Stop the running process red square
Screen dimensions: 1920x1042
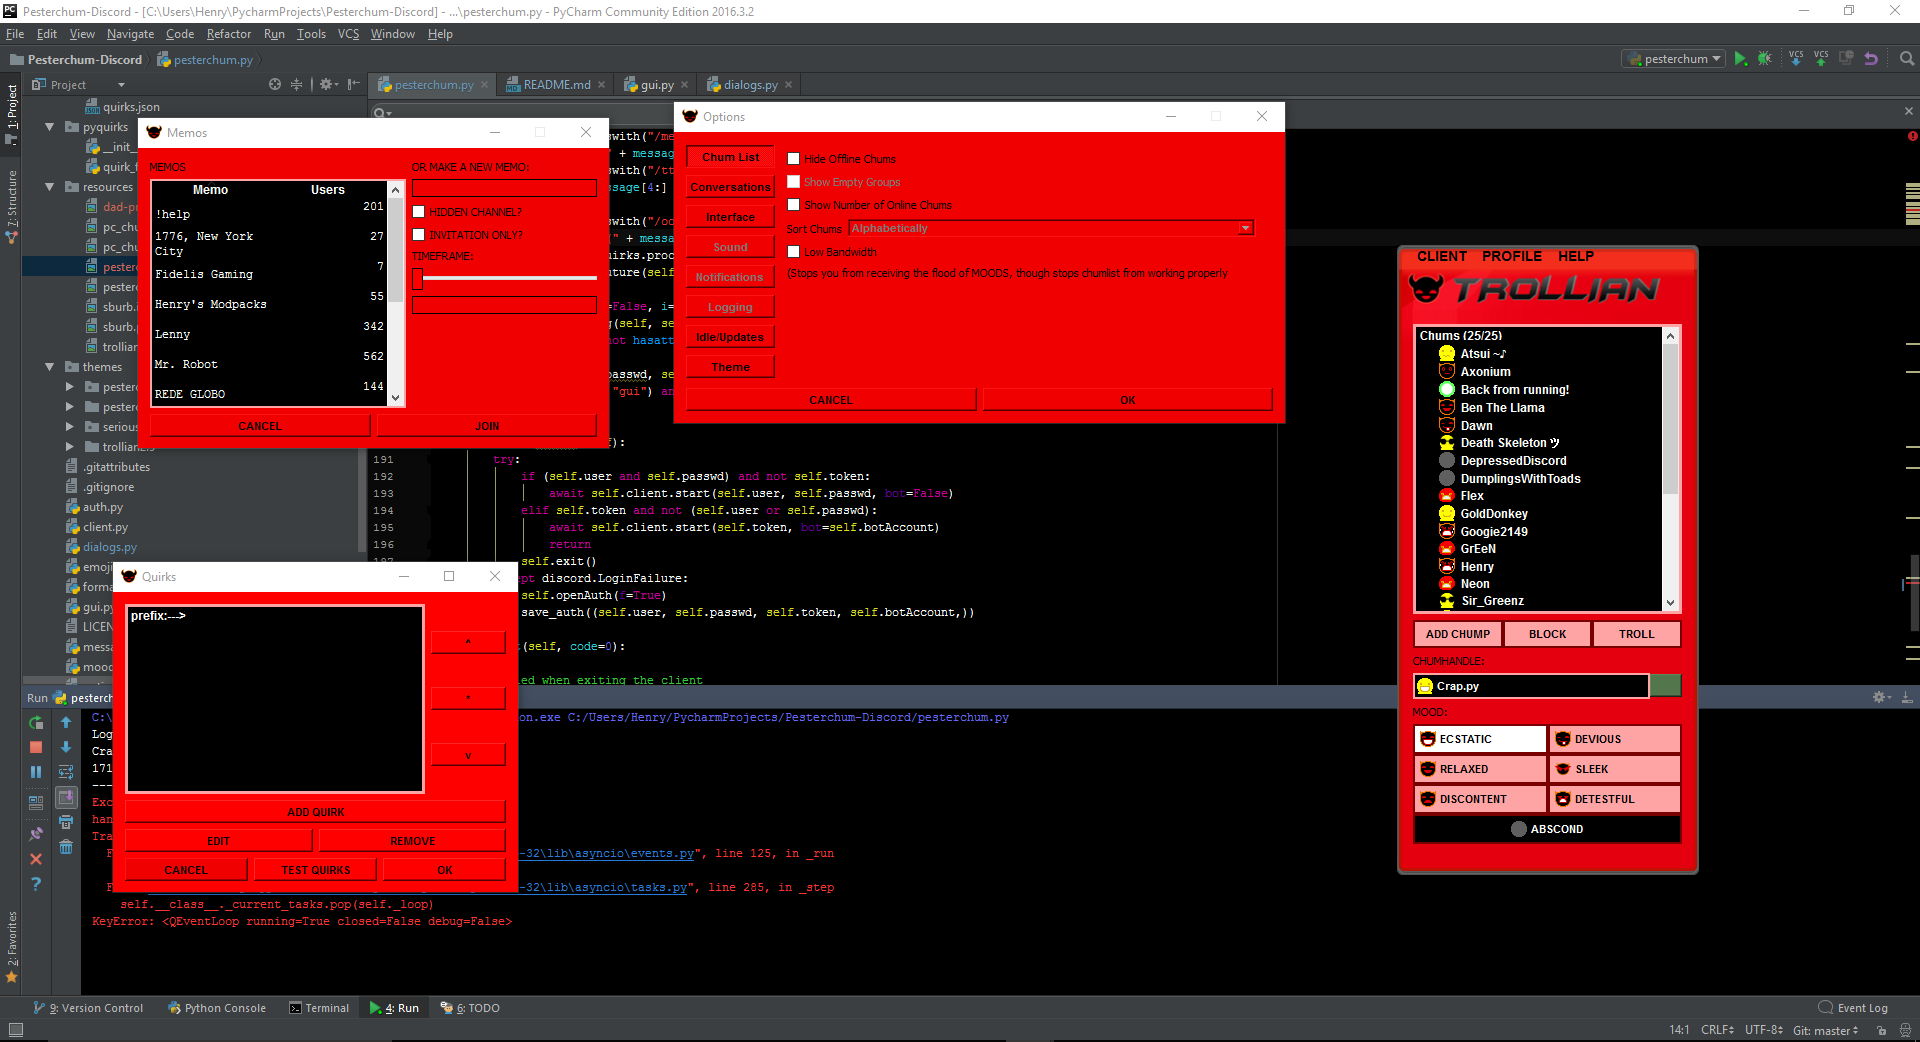click(36, 747)
